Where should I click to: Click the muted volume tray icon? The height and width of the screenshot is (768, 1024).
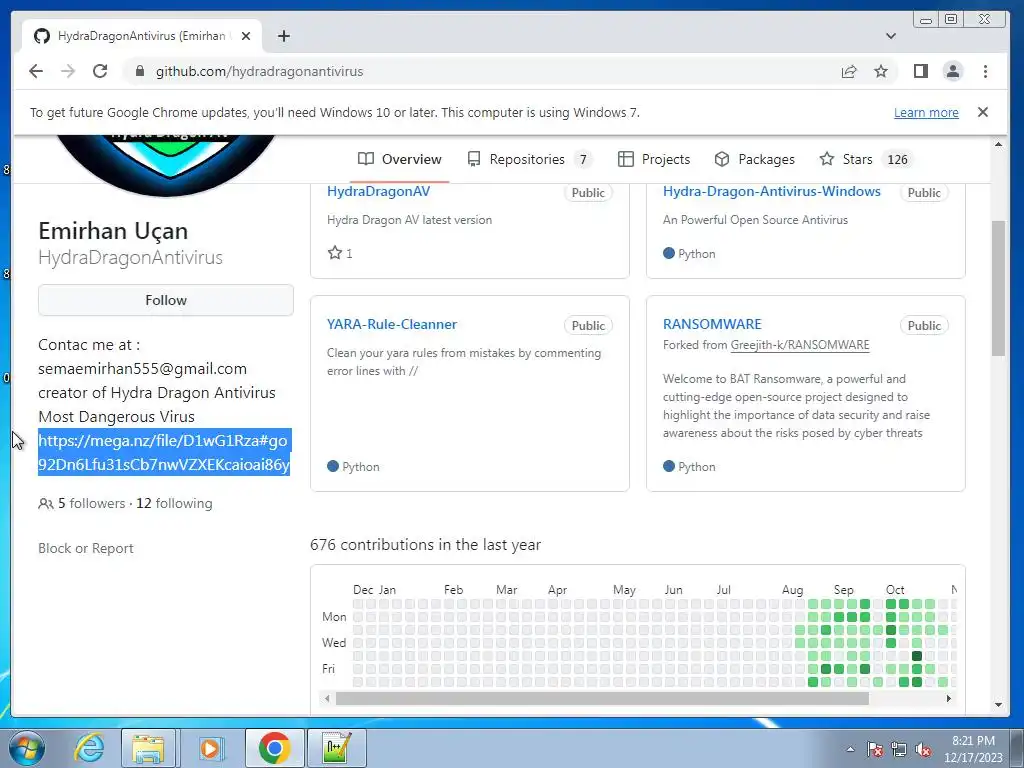tap(923, 749)
